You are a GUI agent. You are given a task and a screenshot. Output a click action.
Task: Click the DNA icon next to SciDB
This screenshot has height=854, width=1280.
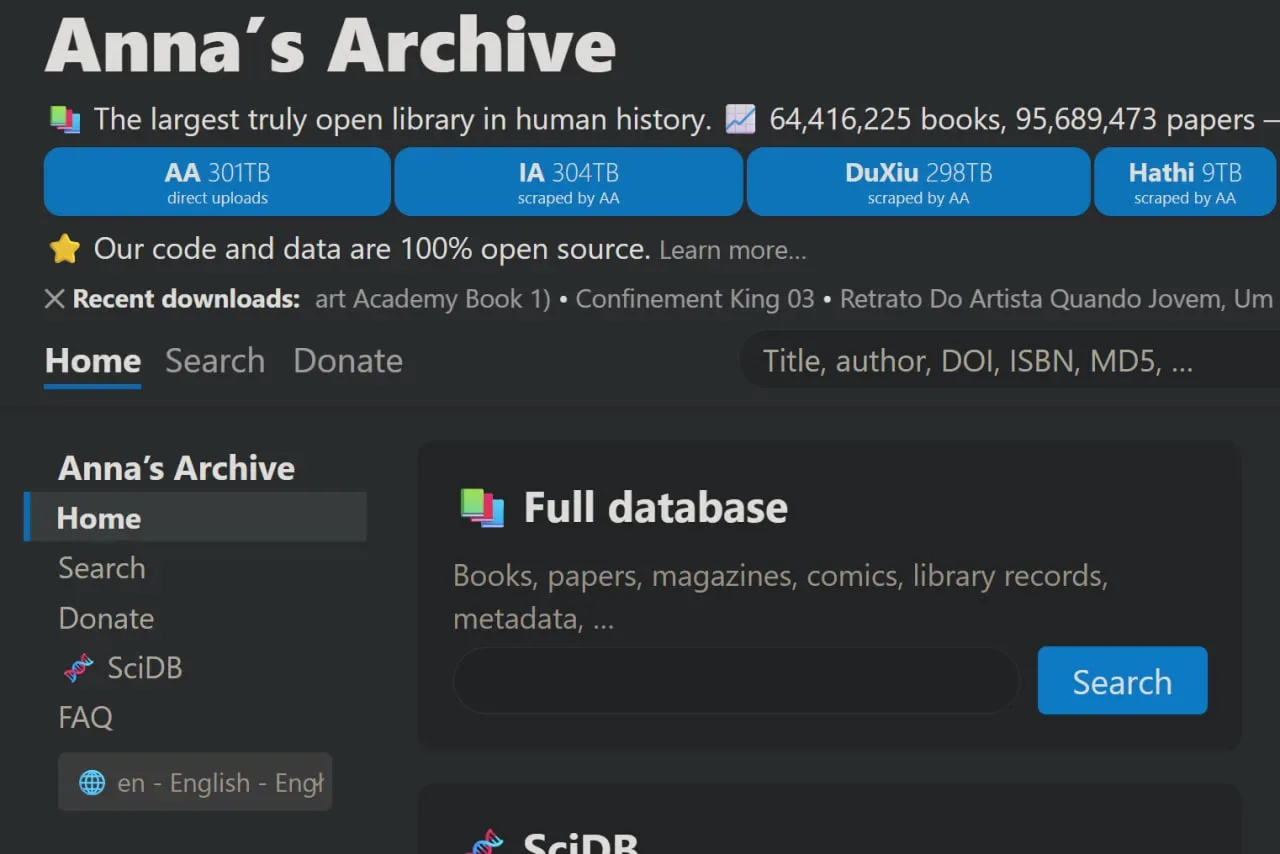tap(78, 668)
